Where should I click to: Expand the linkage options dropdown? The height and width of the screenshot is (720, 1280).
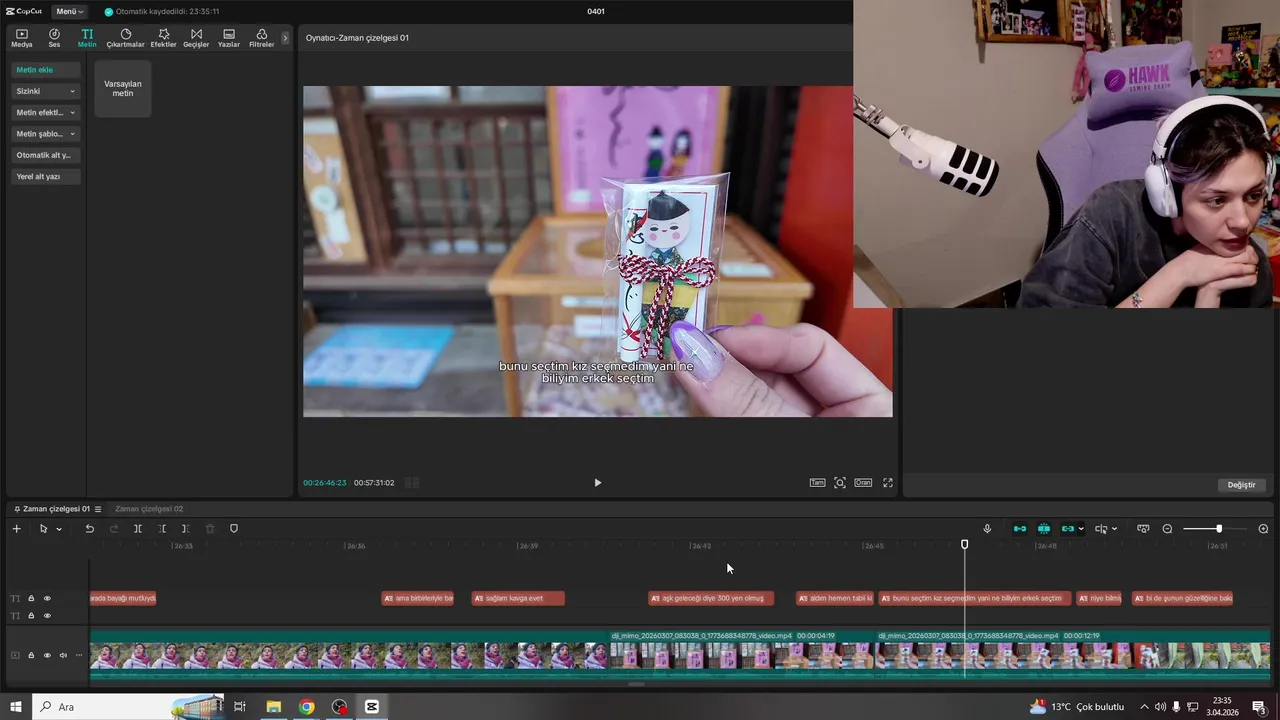[x=1081, y=529]
